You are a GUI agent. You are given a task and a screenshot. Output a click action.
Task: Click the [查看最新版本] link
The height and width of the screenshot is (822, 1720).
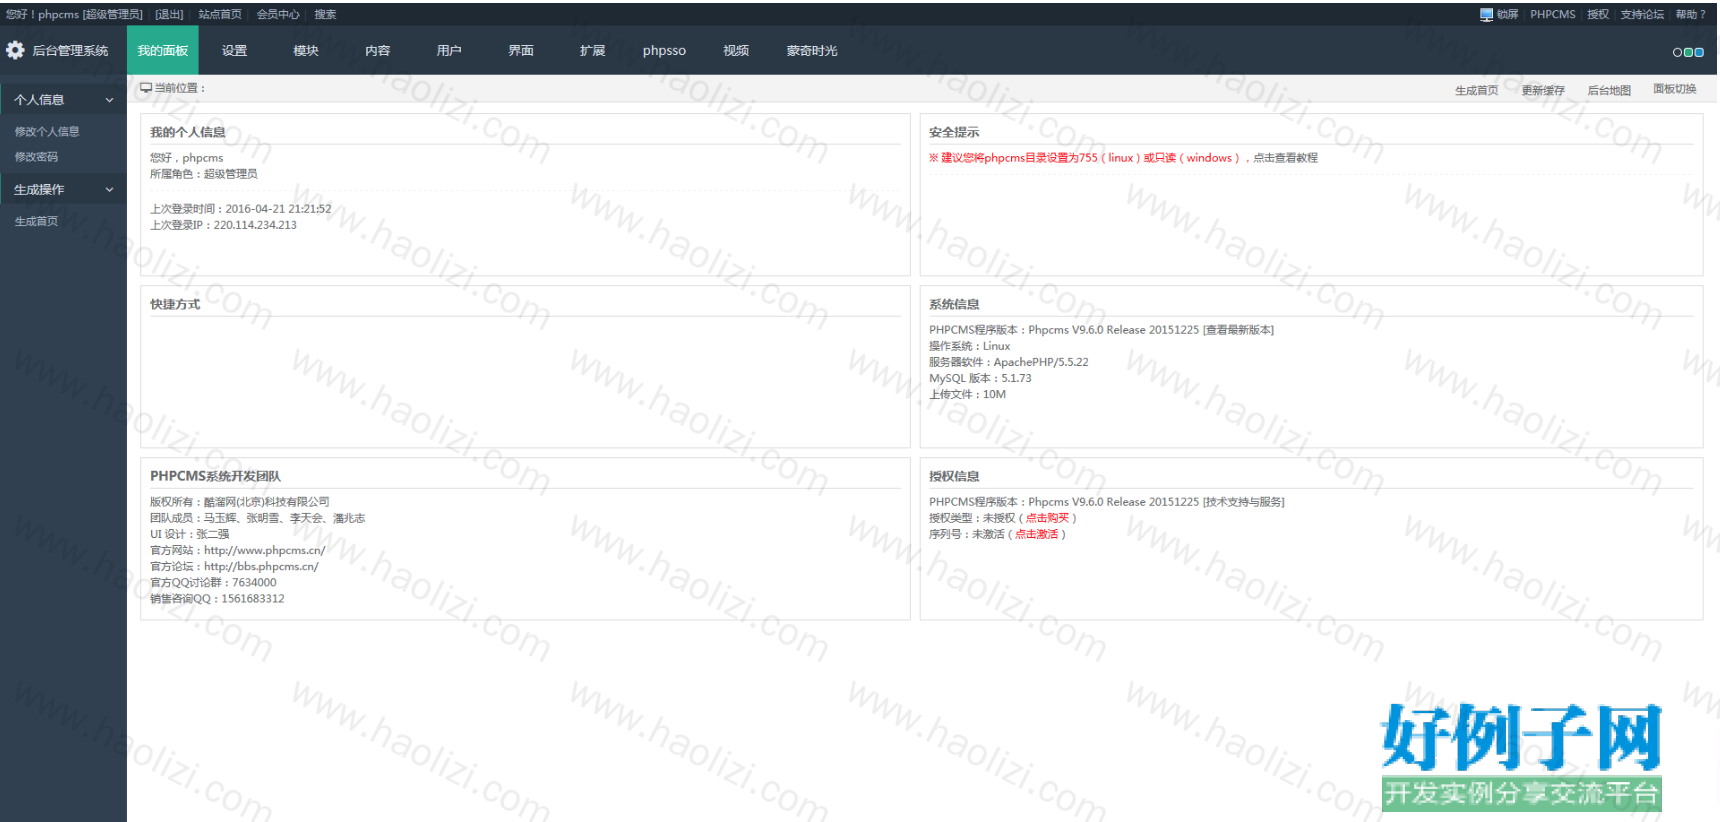pos(1238,330)
